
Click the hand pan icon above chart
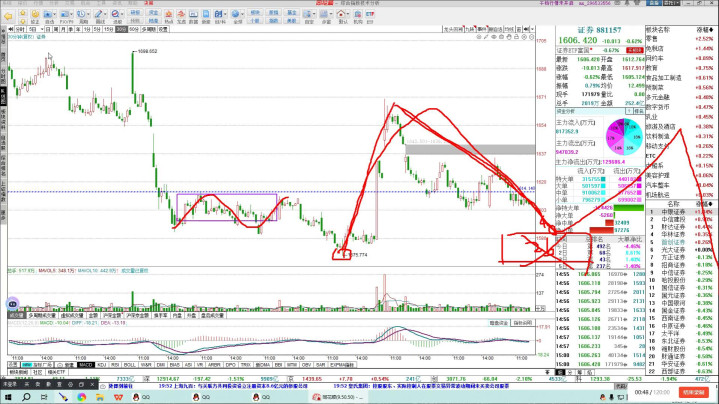(509, 37)
